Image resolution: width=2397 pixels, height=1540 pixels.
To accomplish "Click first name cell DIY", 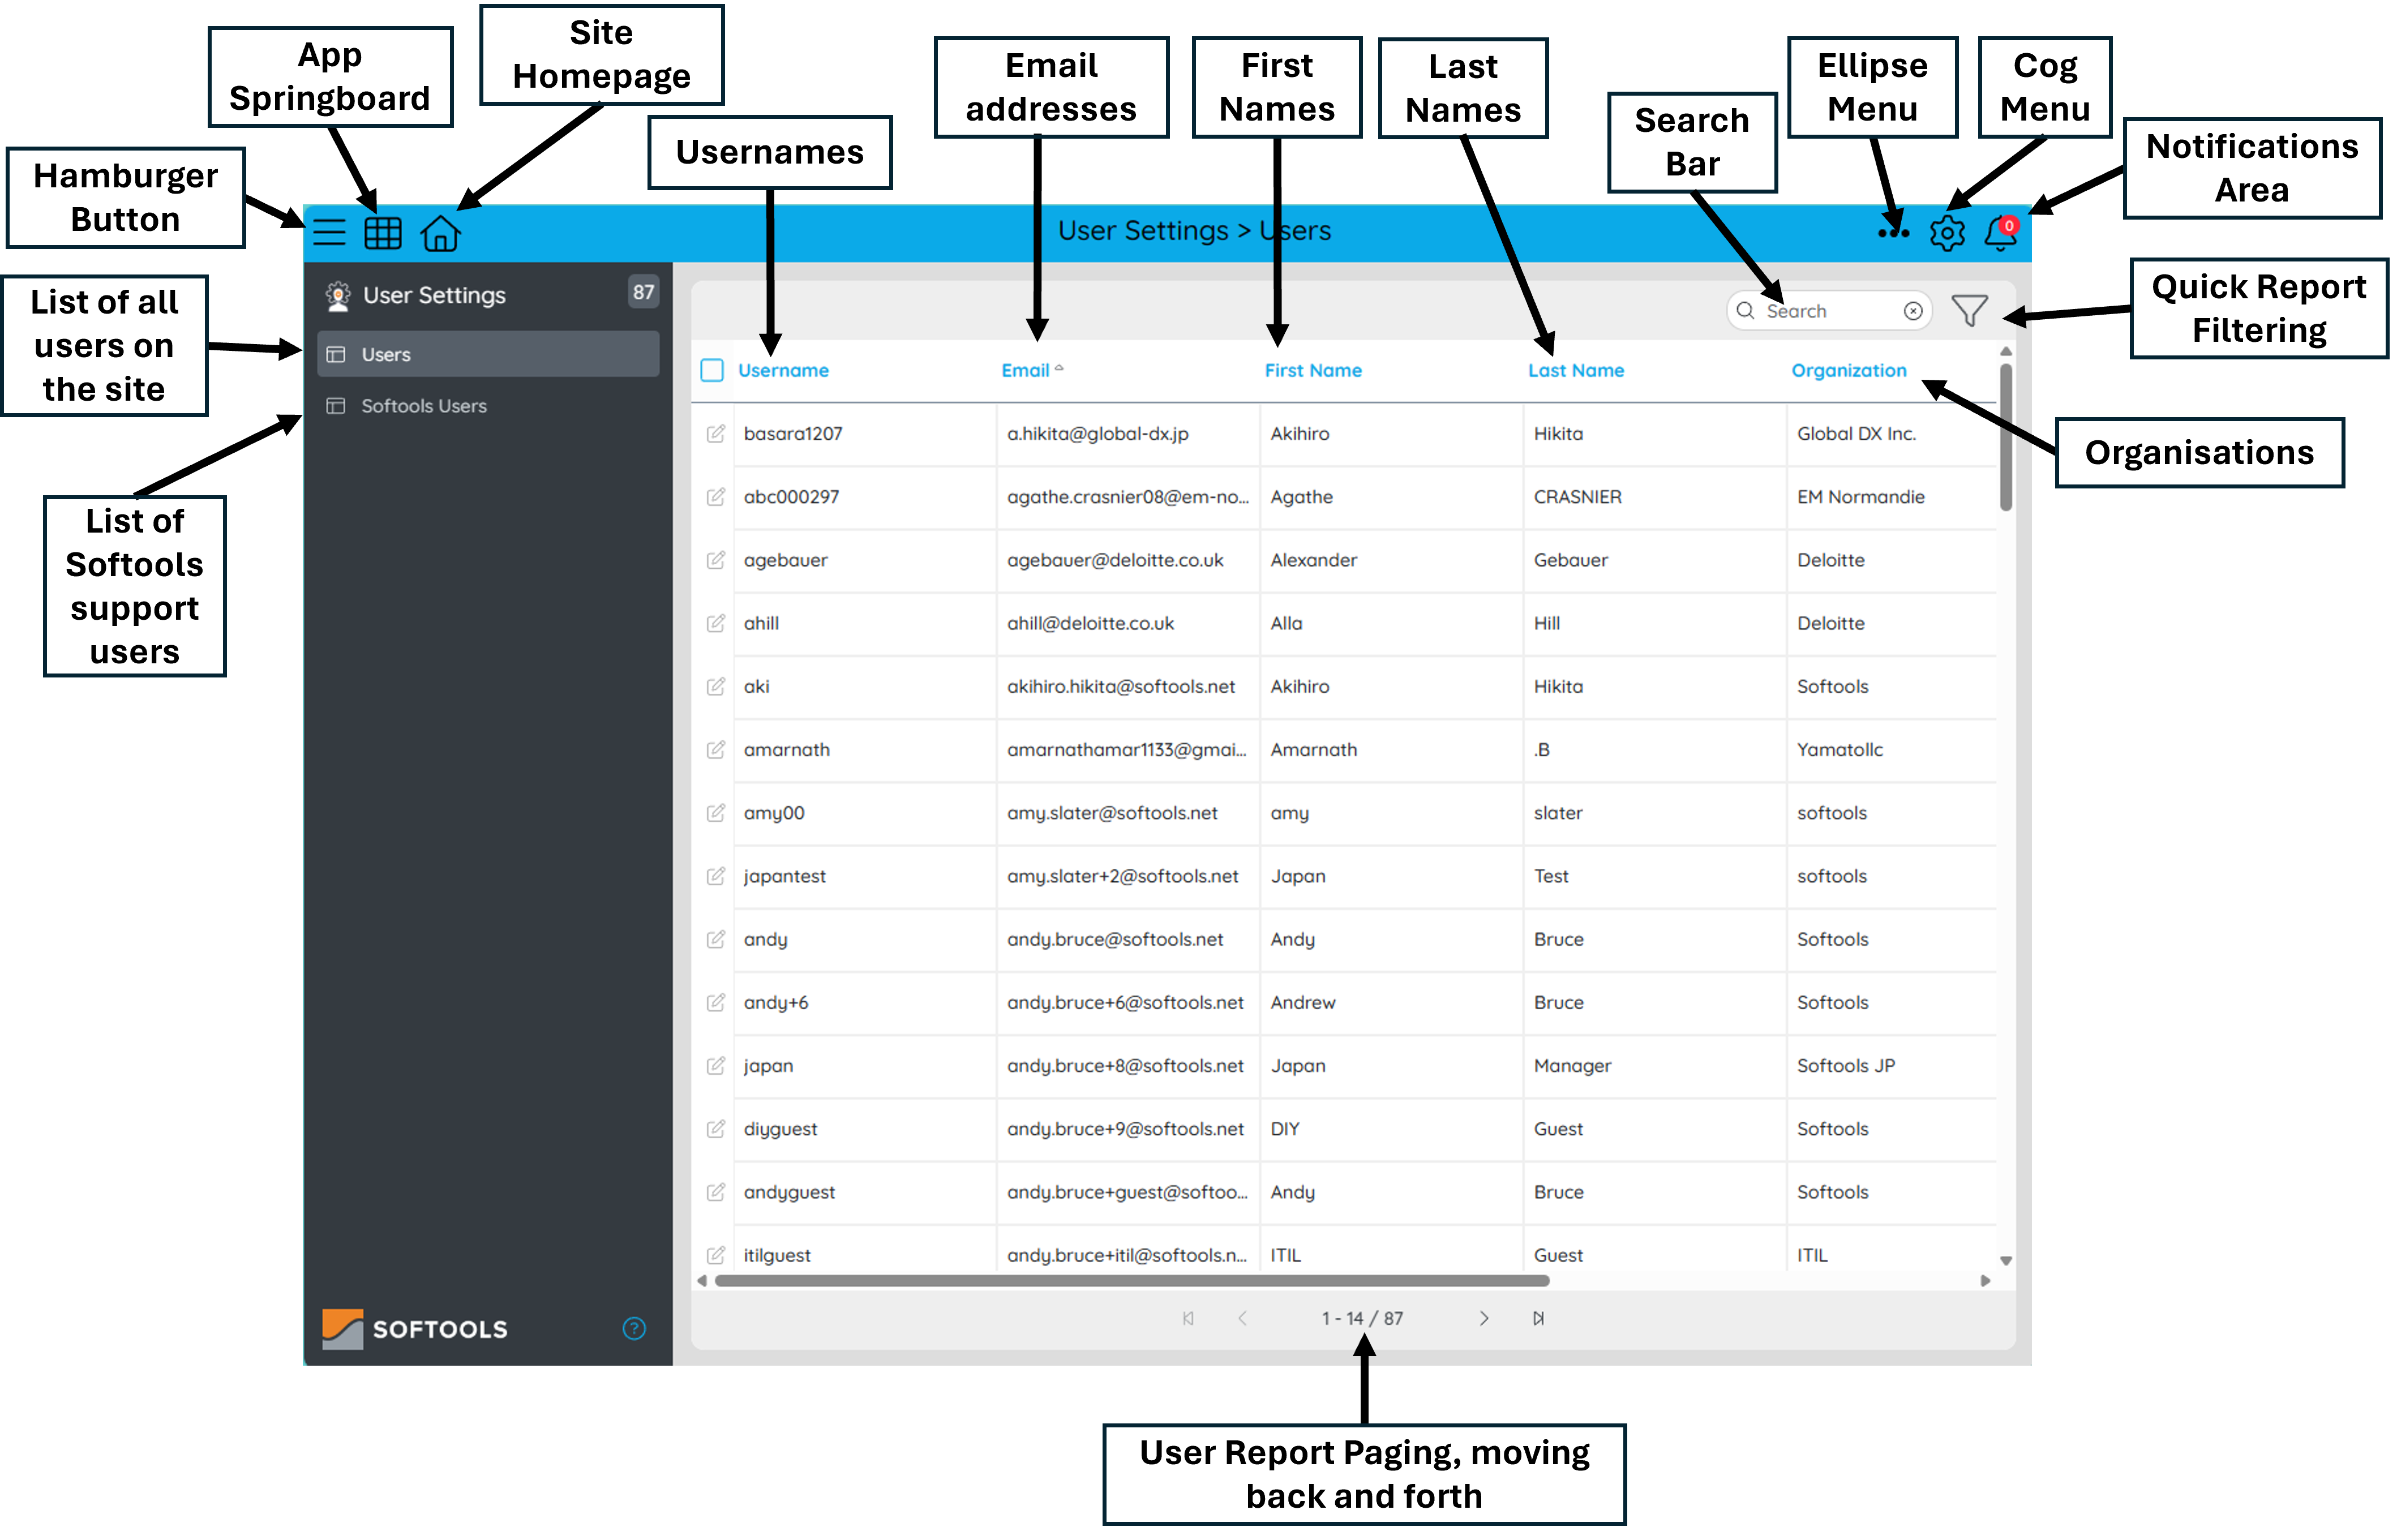I will click(x=1285, y=1128).
